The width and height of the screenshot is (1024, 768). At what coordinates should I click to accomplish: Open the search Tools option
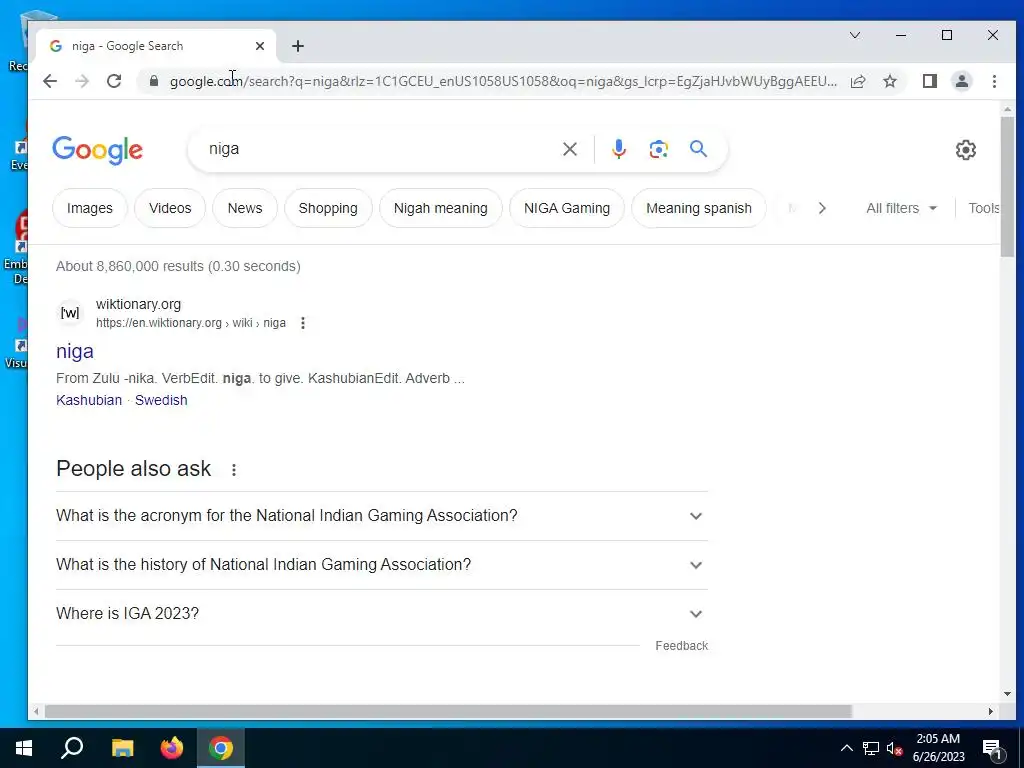[x=984, y=208]
